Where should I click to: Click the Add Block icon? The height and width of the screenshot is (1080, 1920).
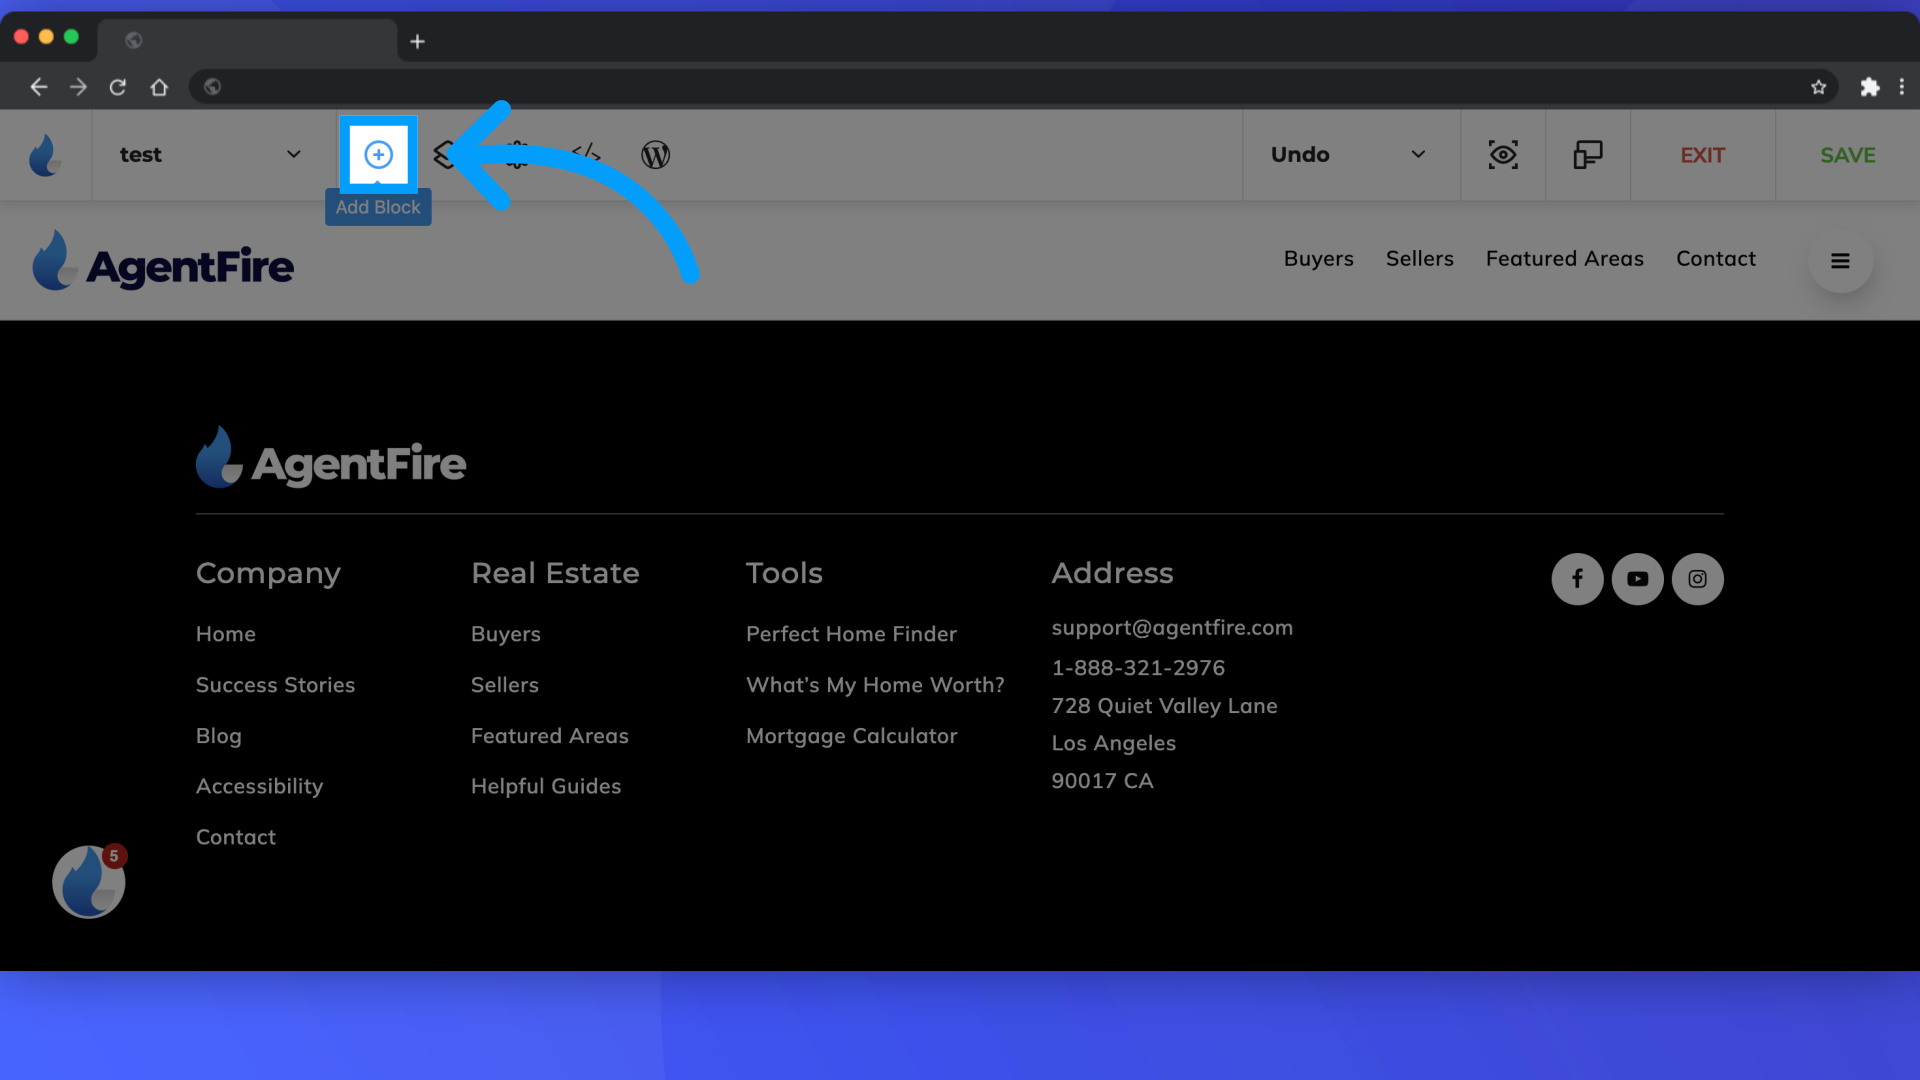(x=377, y=154)
